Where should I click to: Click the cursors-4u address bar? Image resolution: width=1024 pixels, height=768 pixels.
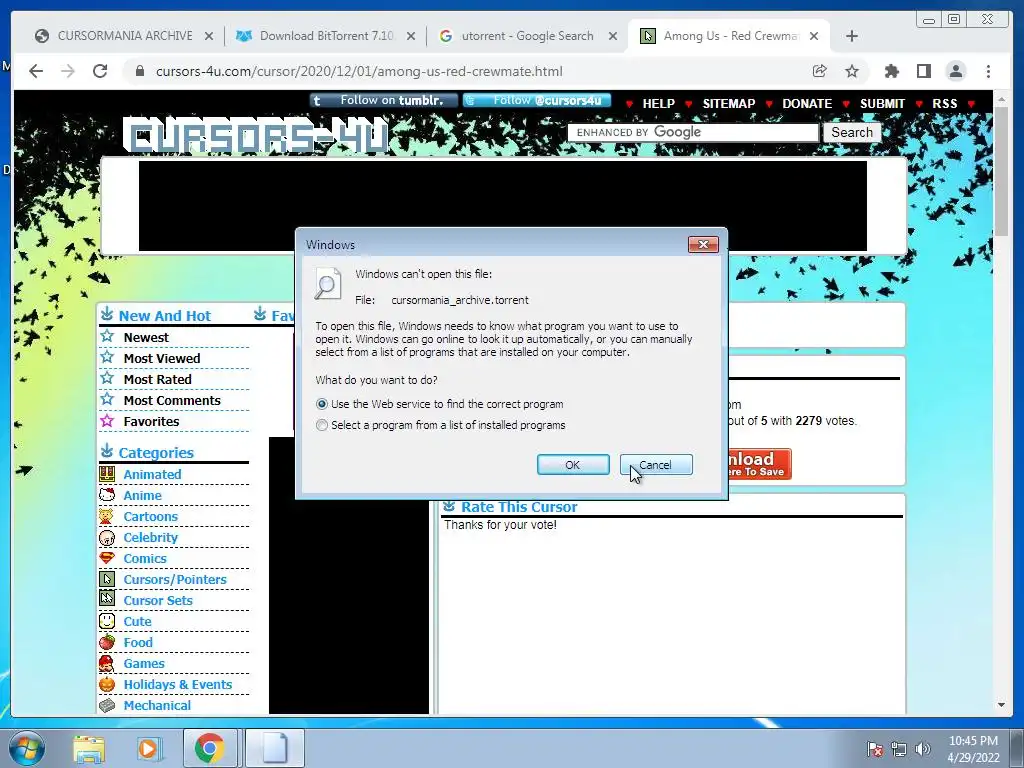[359, 71]
